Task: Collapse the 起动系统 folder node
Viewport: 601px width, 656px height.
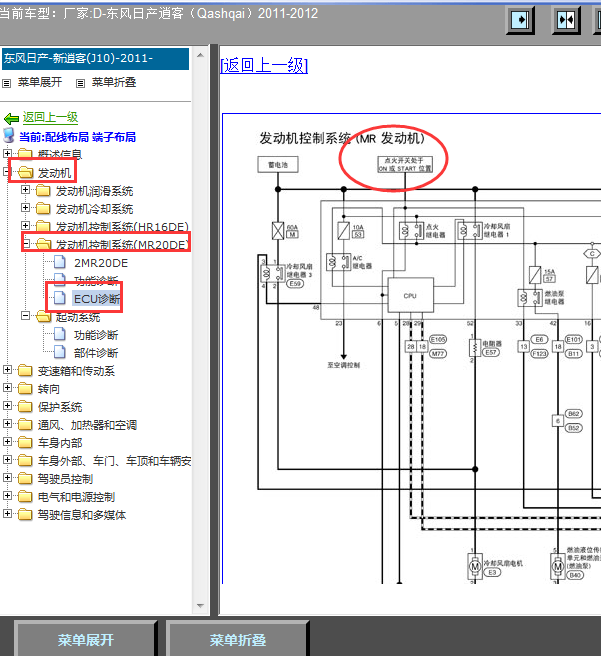Action: (25, 316)
